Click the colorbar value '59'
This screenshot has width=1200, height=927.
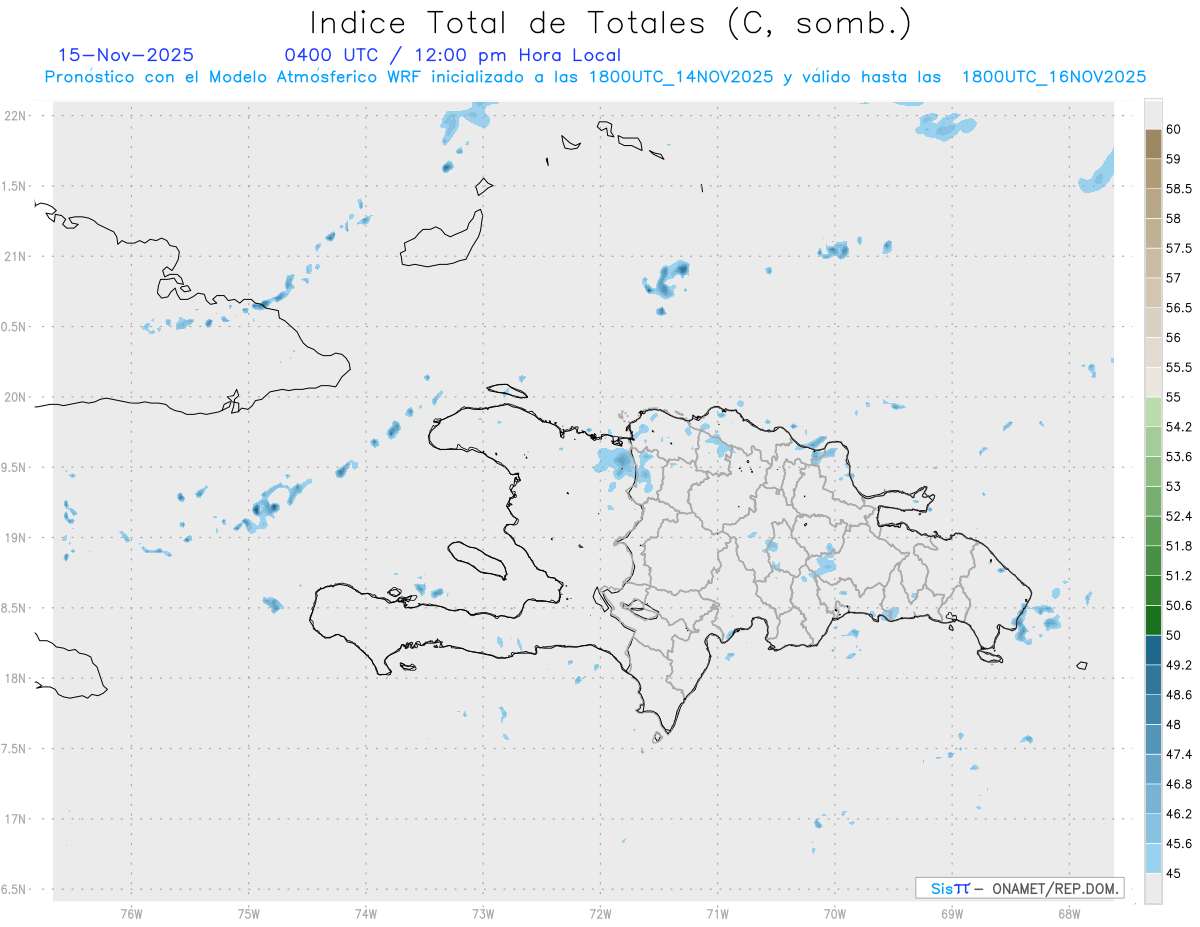pos(1174,159)
